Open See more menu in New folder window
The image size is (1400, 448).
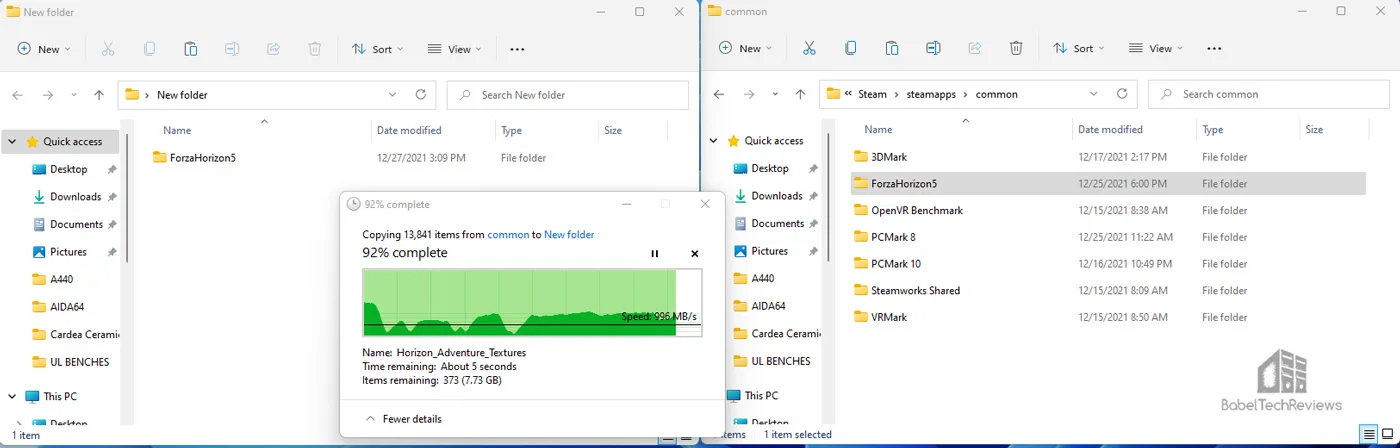(517, 48)
